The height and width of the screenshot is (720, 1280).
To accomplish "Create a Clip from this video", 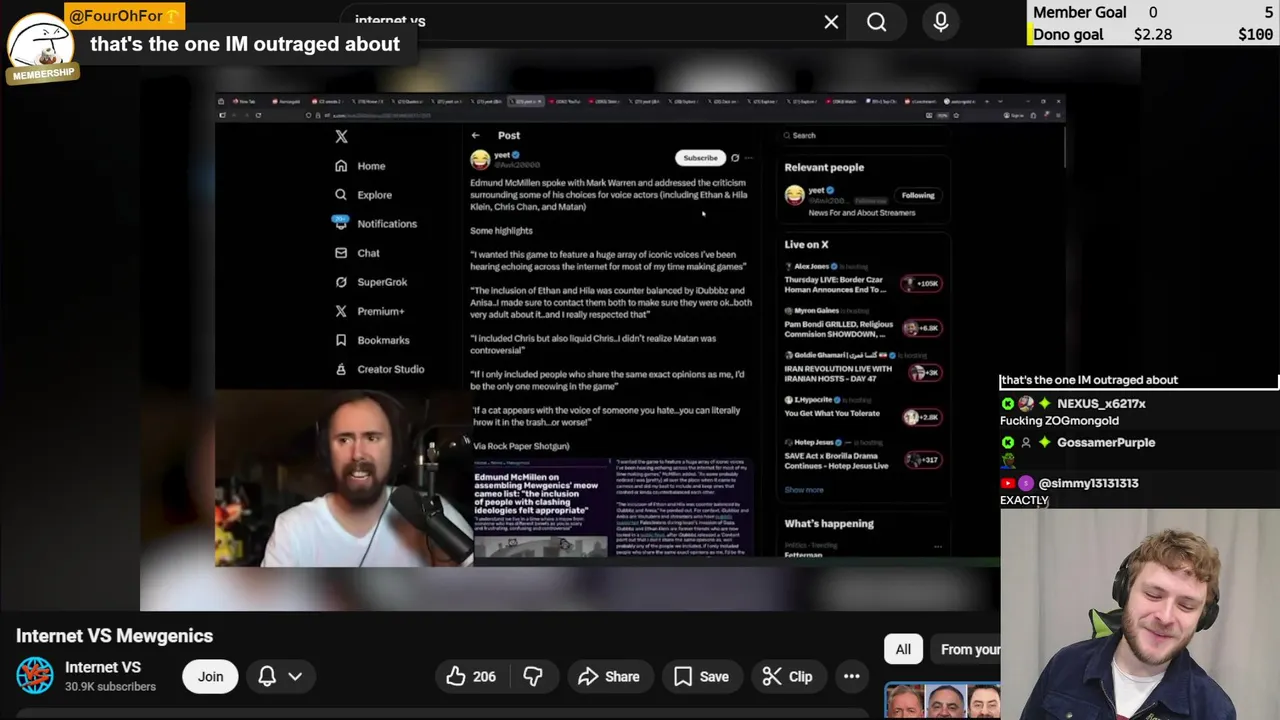I will coord(788,677).
